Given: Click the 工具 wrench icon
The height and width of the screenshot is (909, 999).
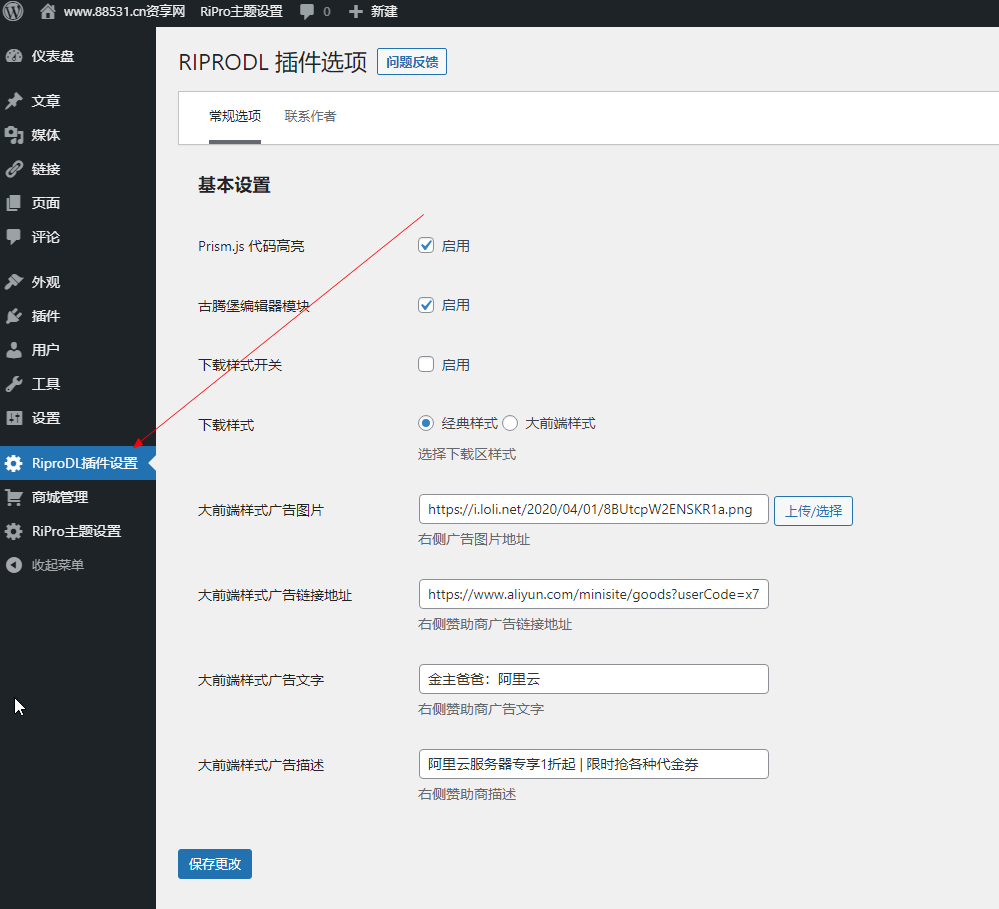Looking at the screenshot, I should [x=14, y=384].
